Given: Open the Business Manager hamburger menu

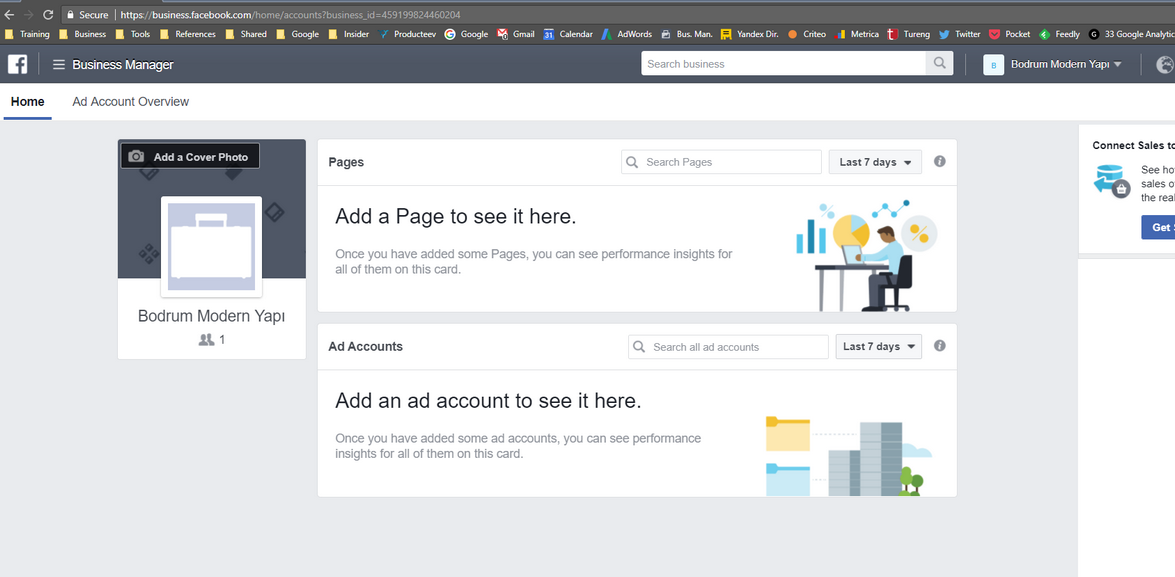Looking at the screenshot, I should [59, 65].
